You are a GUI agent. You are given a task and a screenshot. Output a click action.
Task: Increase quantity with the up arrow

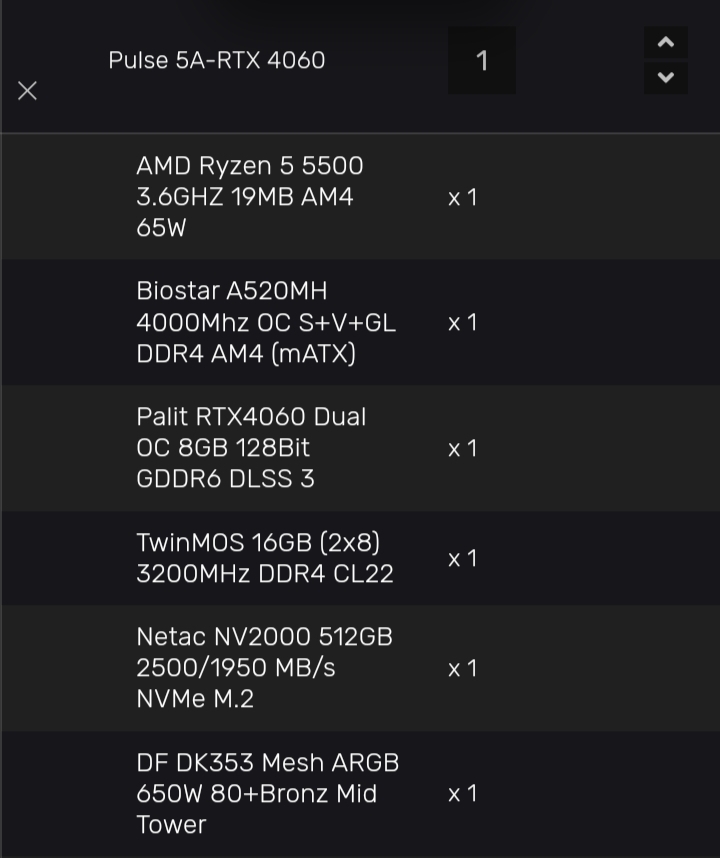tap(665, 43)
